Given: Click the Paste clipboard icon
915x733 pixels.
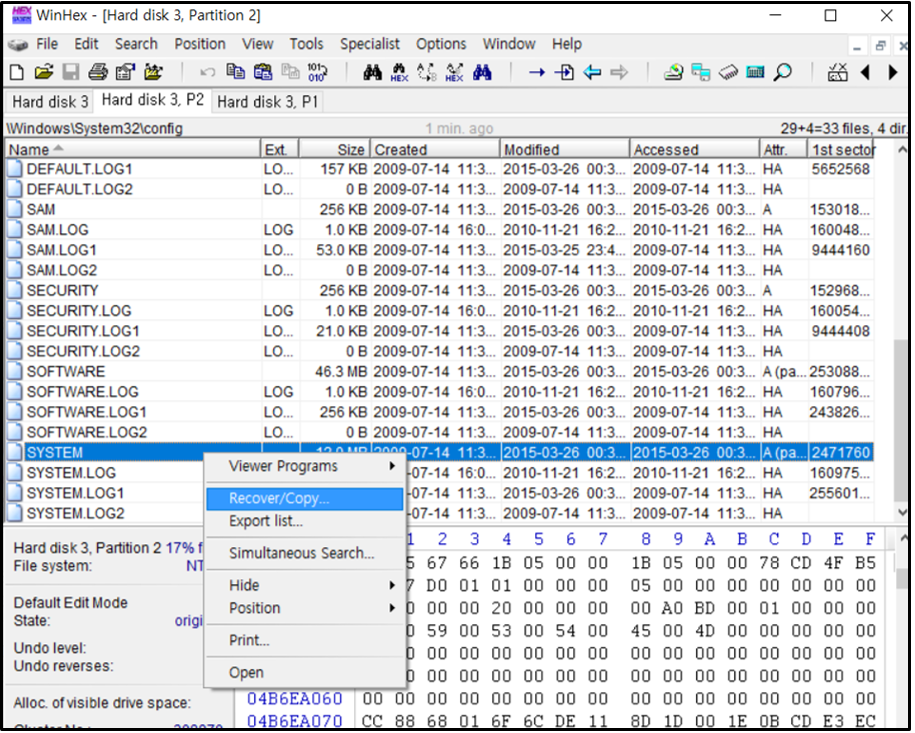Looking at the screenshot, I should click(x=263, y=72).
